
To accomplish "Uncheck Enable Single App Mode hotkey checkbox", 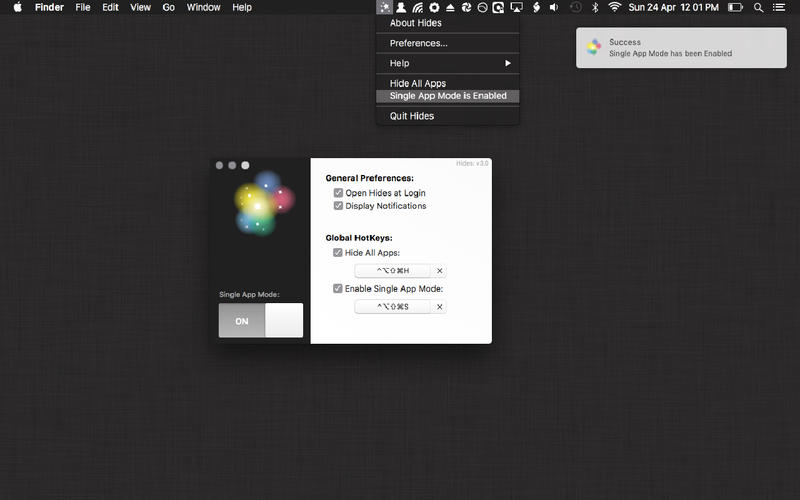I will pos(338,289).
